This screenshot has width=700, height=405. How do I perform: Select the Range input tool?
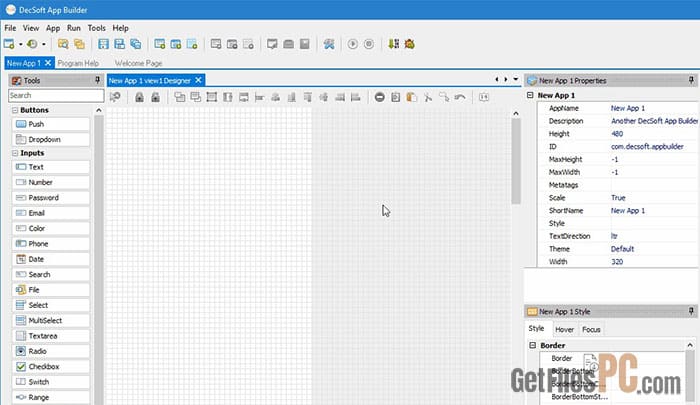51,397
